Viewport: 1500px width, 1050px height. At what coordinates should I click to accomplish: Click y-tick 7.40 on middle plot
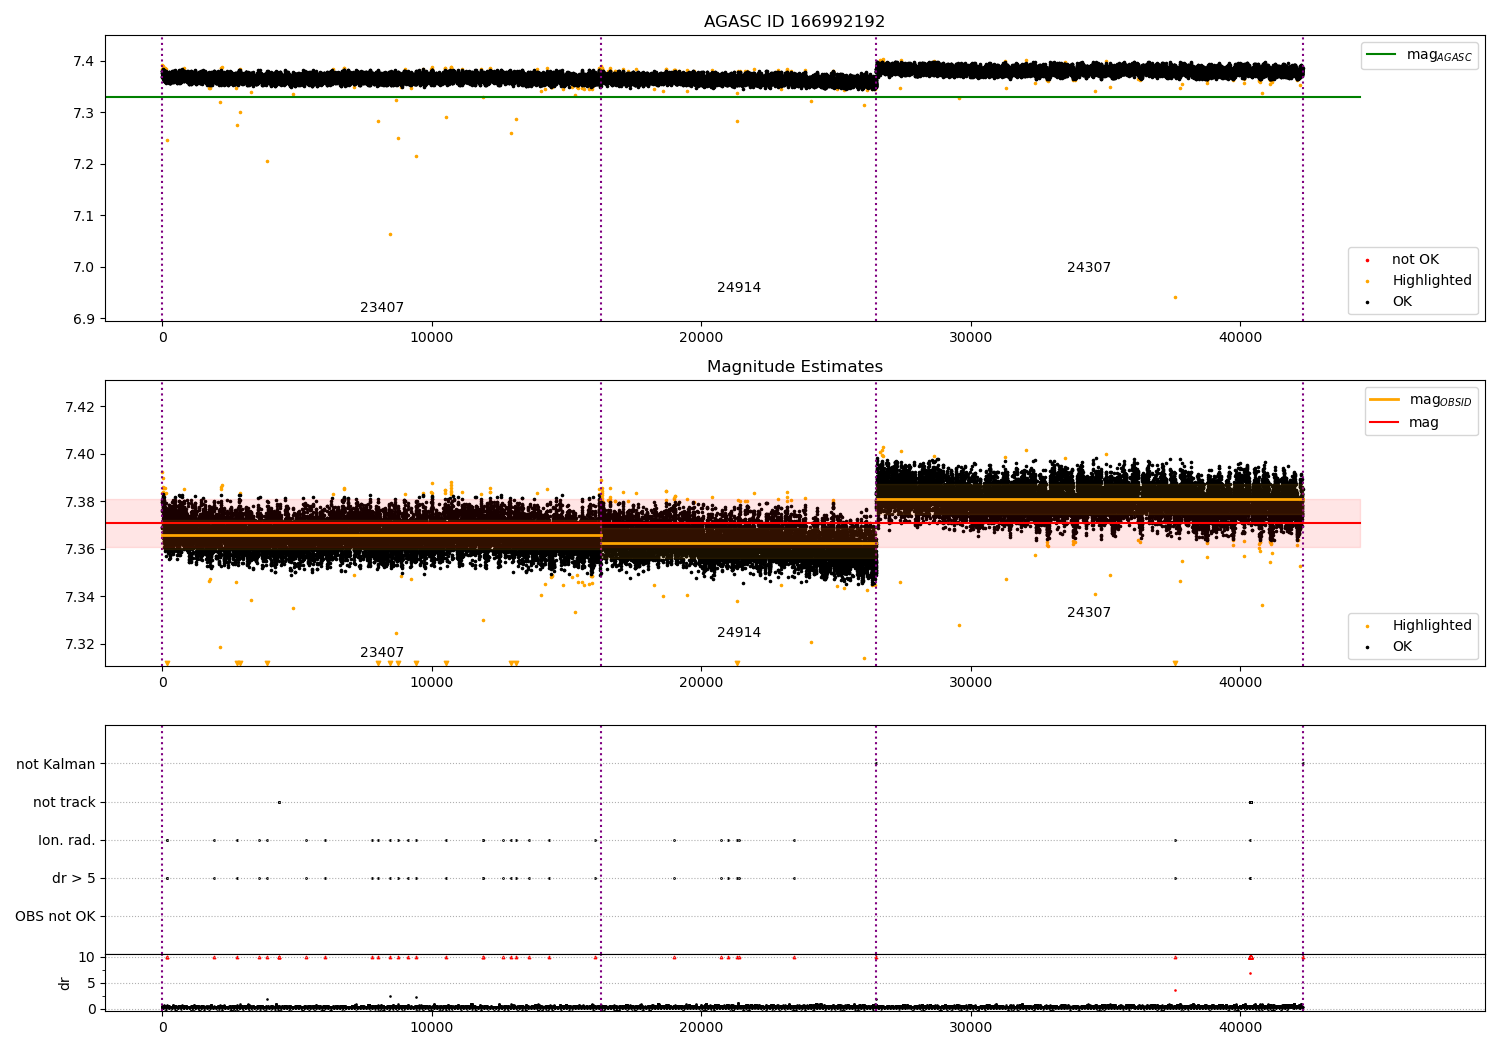[80, 454]
